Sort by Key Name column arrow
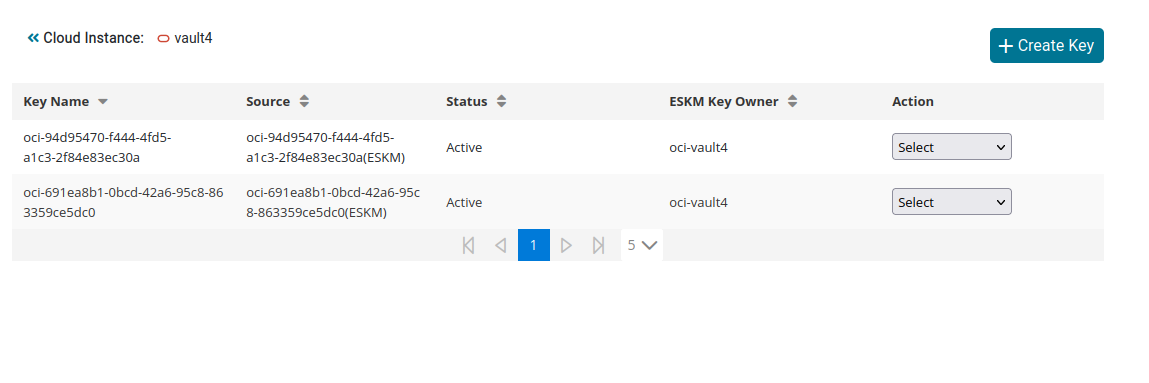The image size is (1149, 383). click(103, 102)
